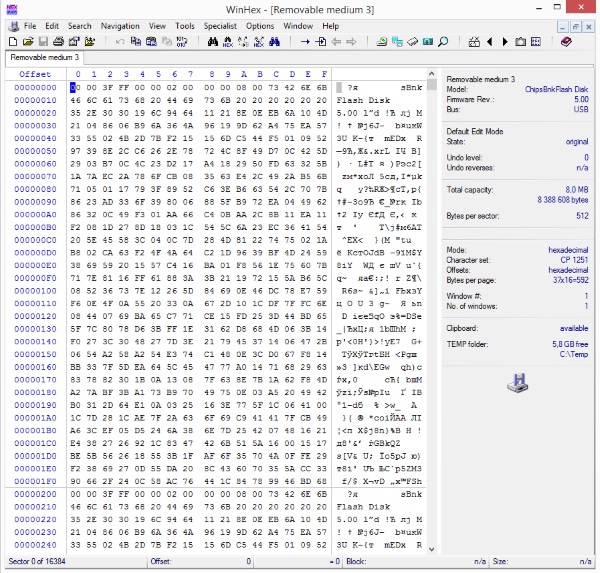
Task: Click the Offset field in the status bar
Action: click(201, 562)
